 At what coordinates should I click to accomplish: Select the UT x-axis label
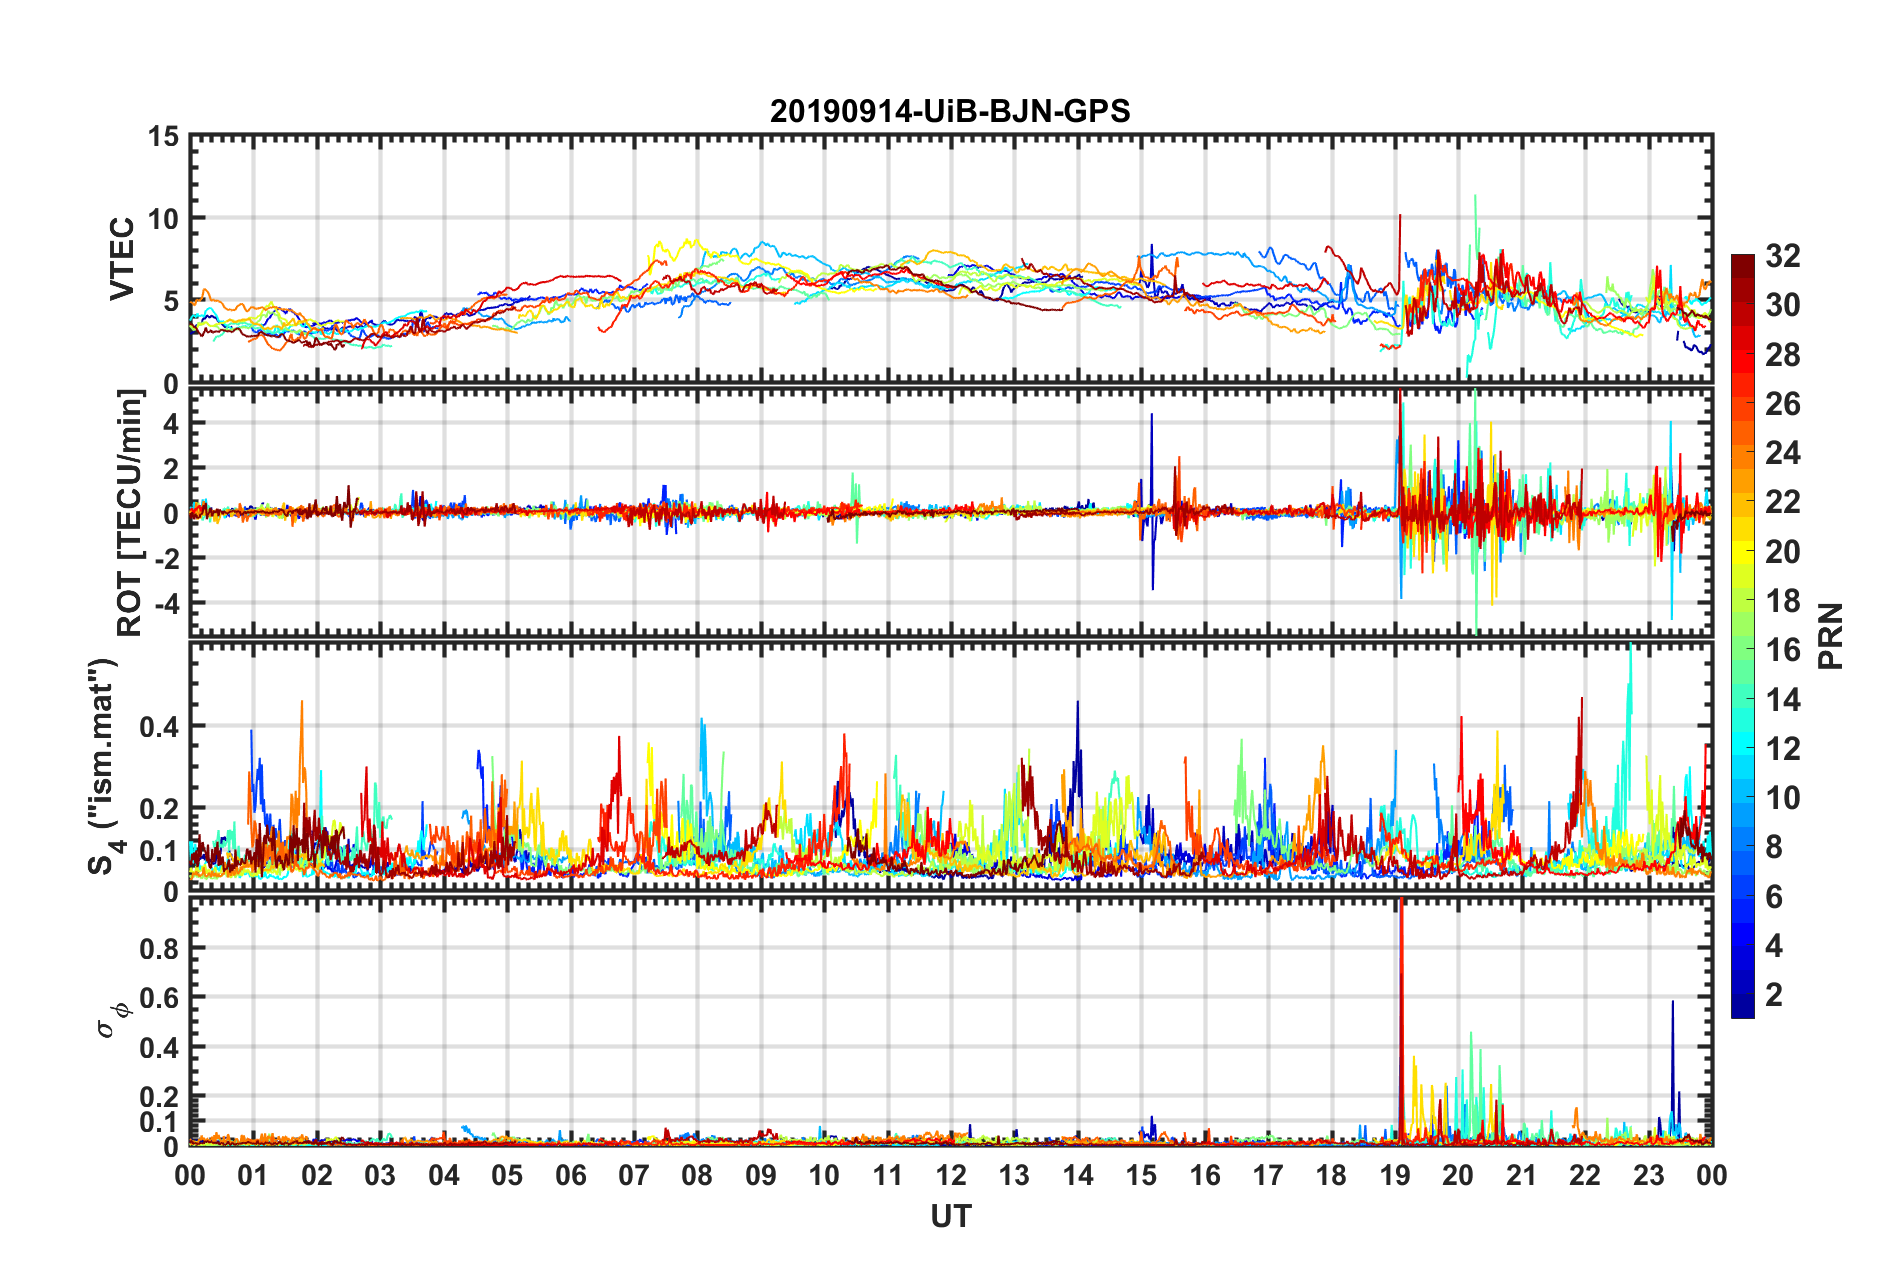[950, 1216]
